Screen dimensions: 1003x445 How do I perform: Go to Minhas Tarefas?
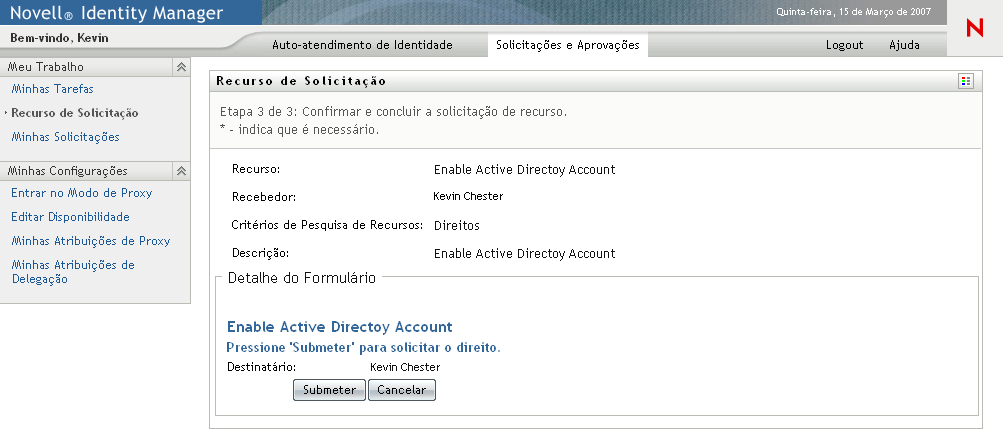[45, 89]
